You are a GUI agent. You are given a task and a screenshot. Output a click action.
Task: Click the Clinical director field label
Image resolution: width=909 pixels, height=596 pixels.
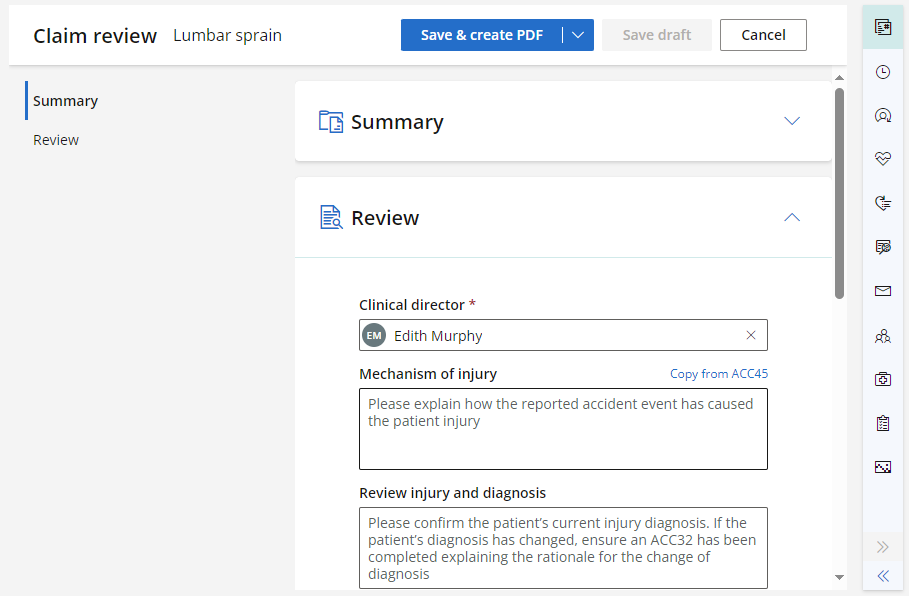tap(412, 304)
